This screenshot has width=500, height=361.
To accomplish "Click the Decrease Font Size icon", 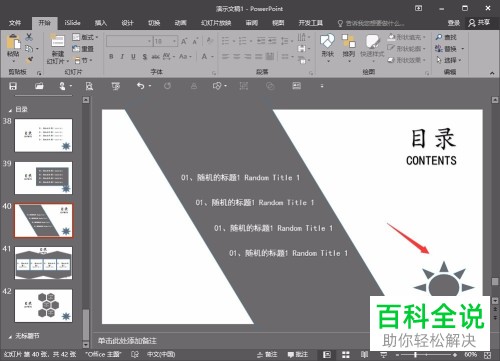I will pyautogui.click(x=195, y=41).
